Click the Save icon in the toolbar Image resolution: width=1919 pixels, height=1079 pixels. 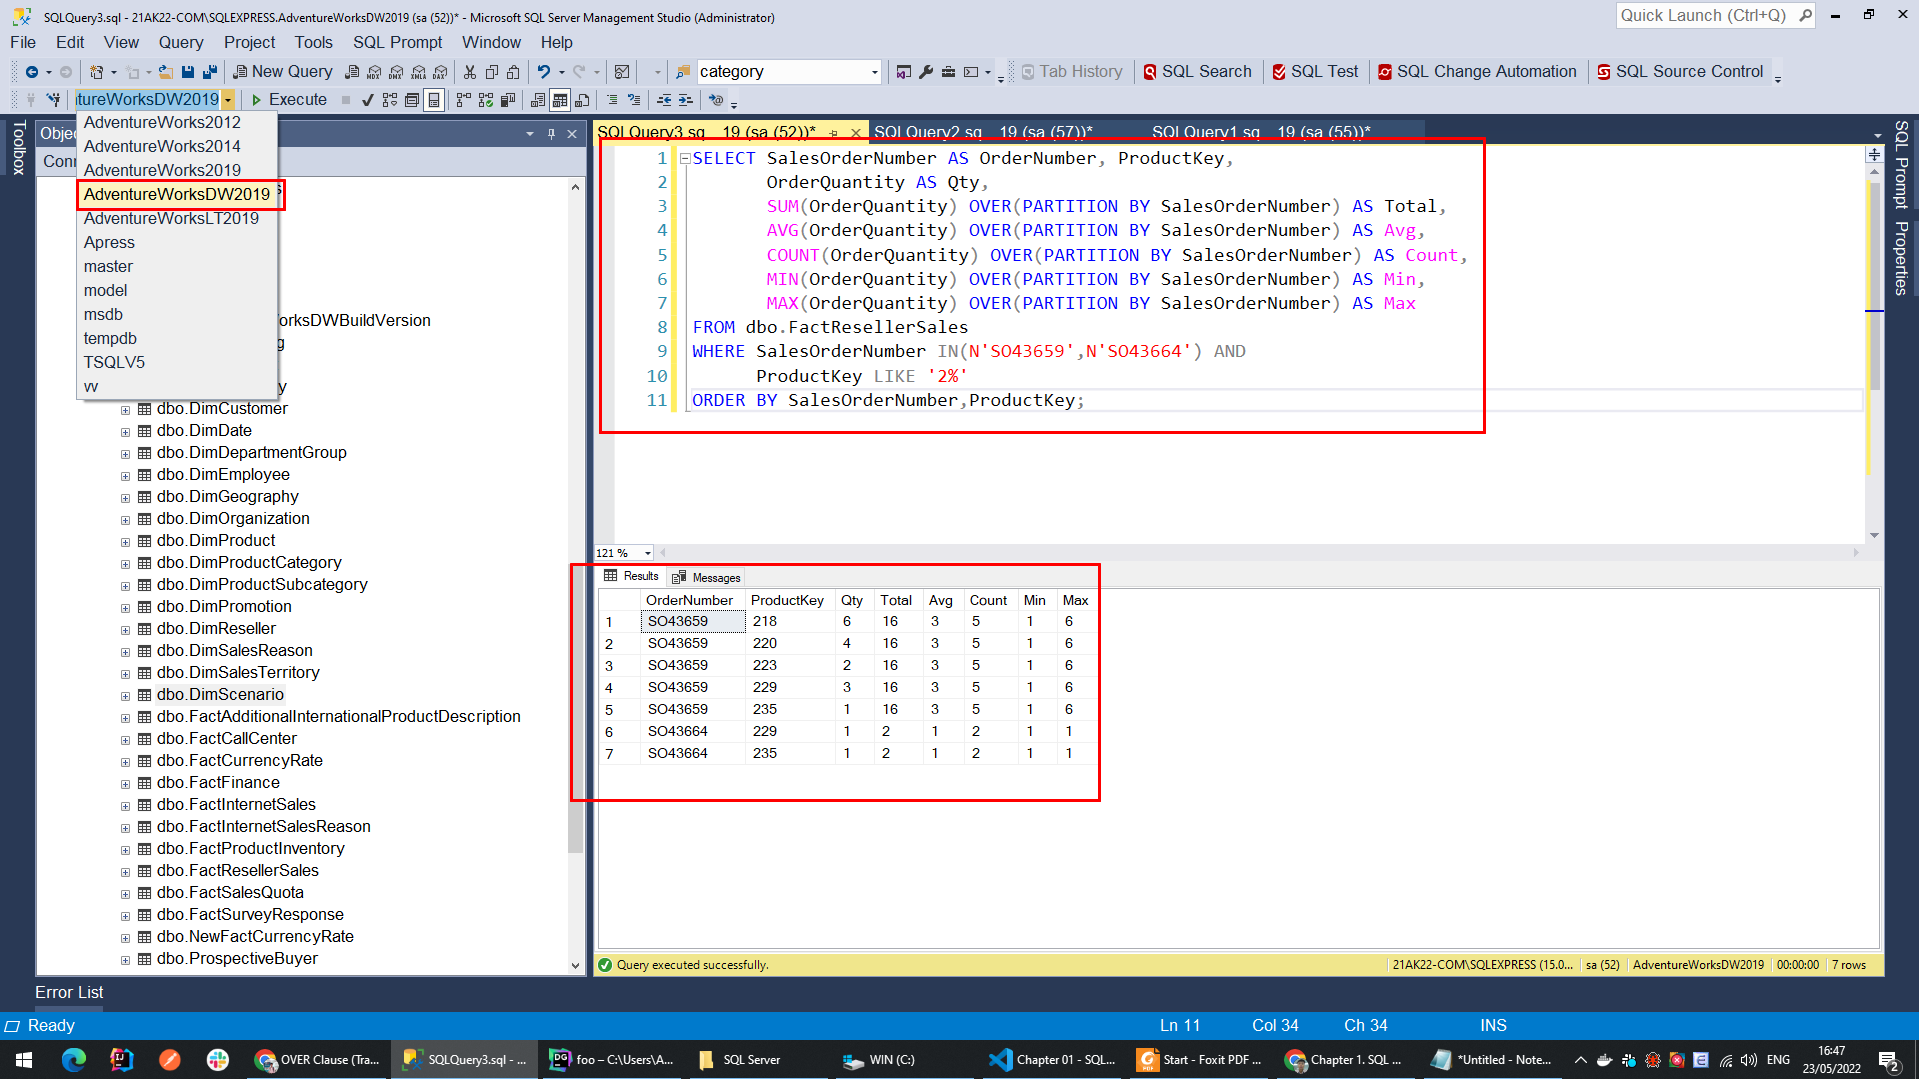pos(188,71)
